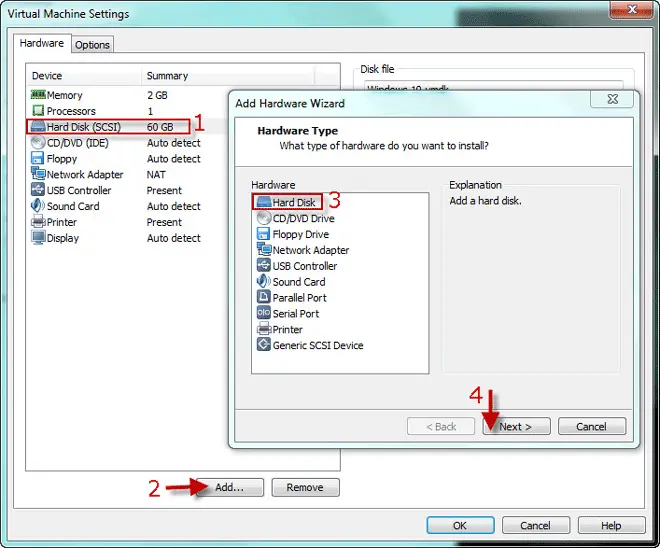Click the "Display" label in device list
The height and width of the screenshot is (548, 660).
point(63,238)
